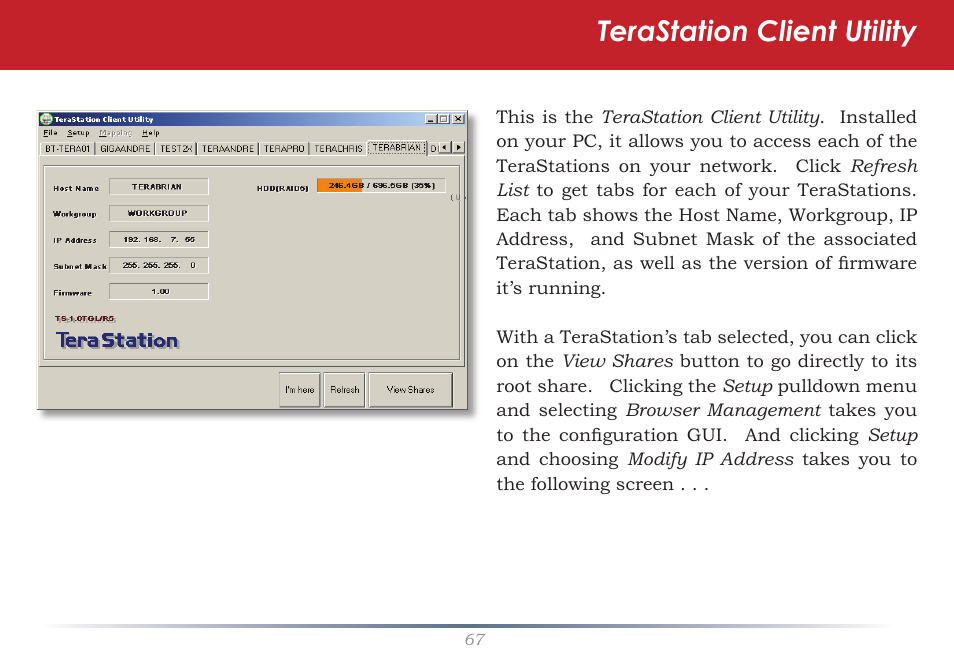Click the Refresh button
This screenshot has height=661, width=954.
pos(344,390)
